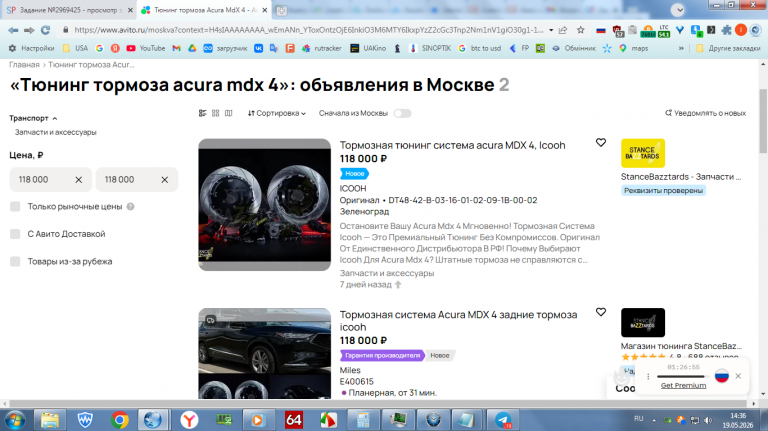This screenshot has width=768, height=431.
Task: Show more bookmarks with chevron
Action: pos(681,48)
